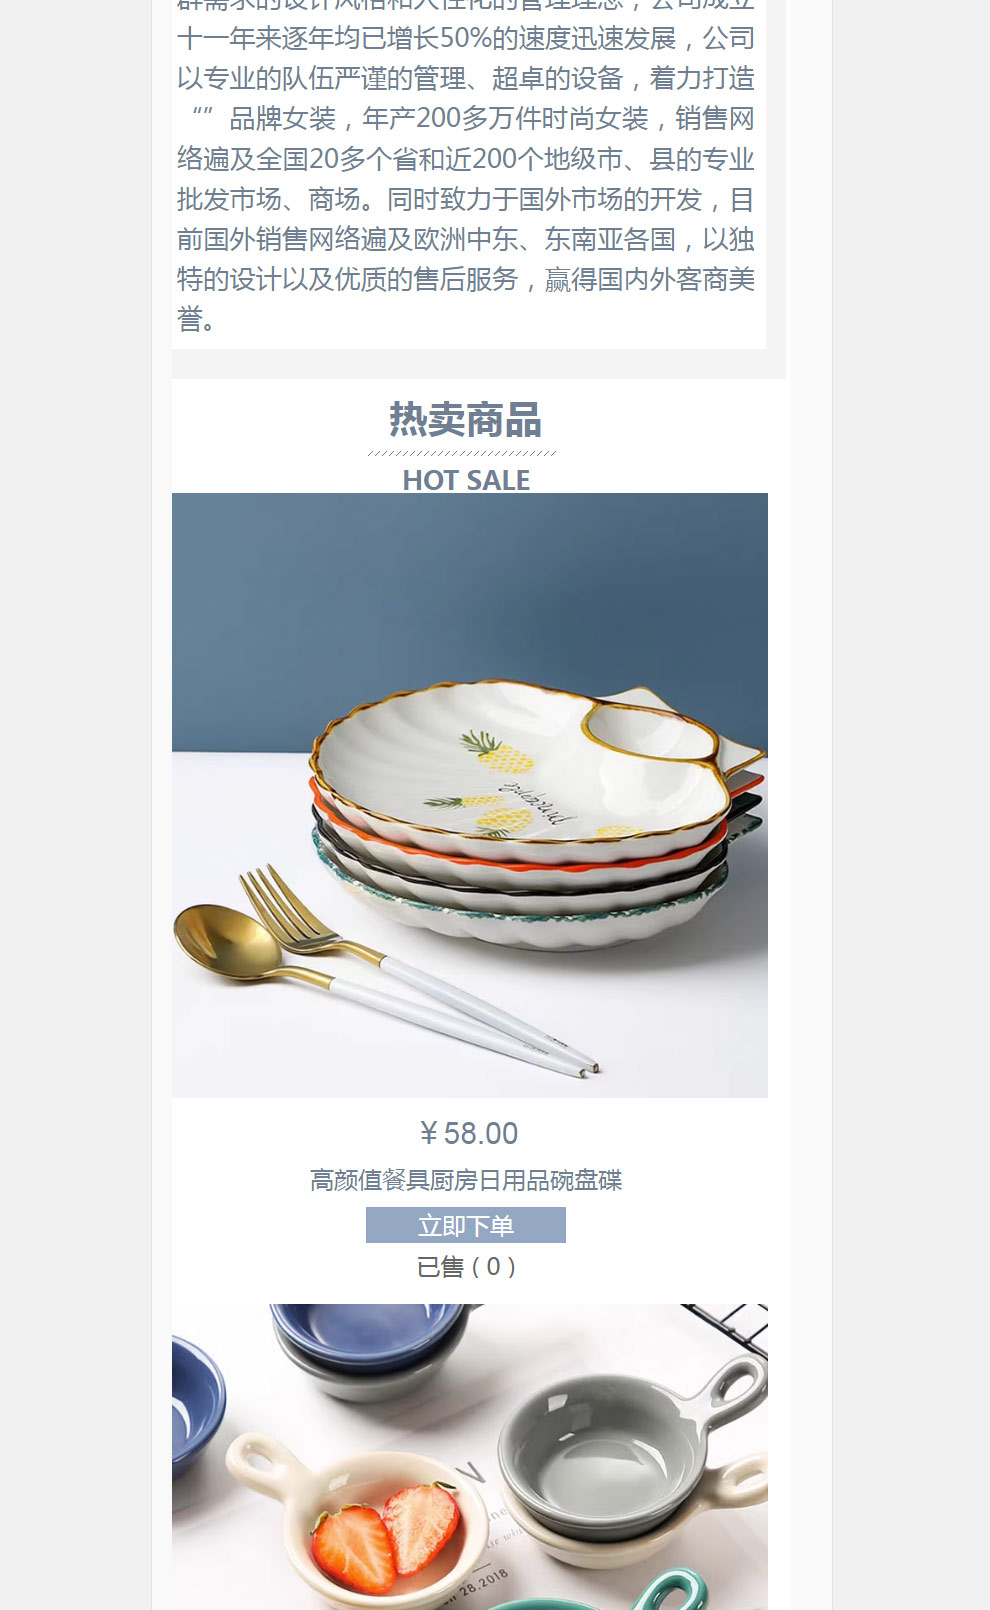Click the gold spoon in the product photo
The height and width of the screenshot is (1610, 990).
point(225,942)
